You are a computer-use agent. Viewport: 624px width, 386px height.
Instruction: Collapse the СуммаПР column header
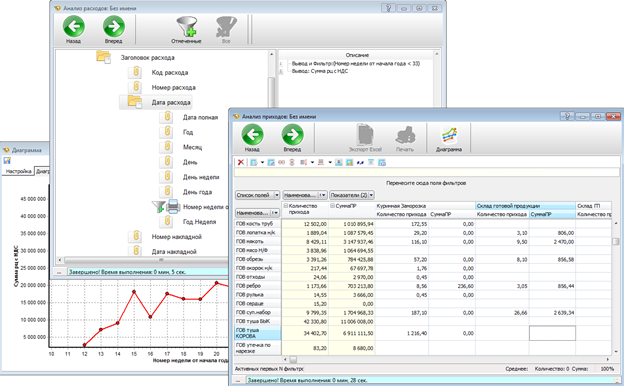[x=332, y=206]
